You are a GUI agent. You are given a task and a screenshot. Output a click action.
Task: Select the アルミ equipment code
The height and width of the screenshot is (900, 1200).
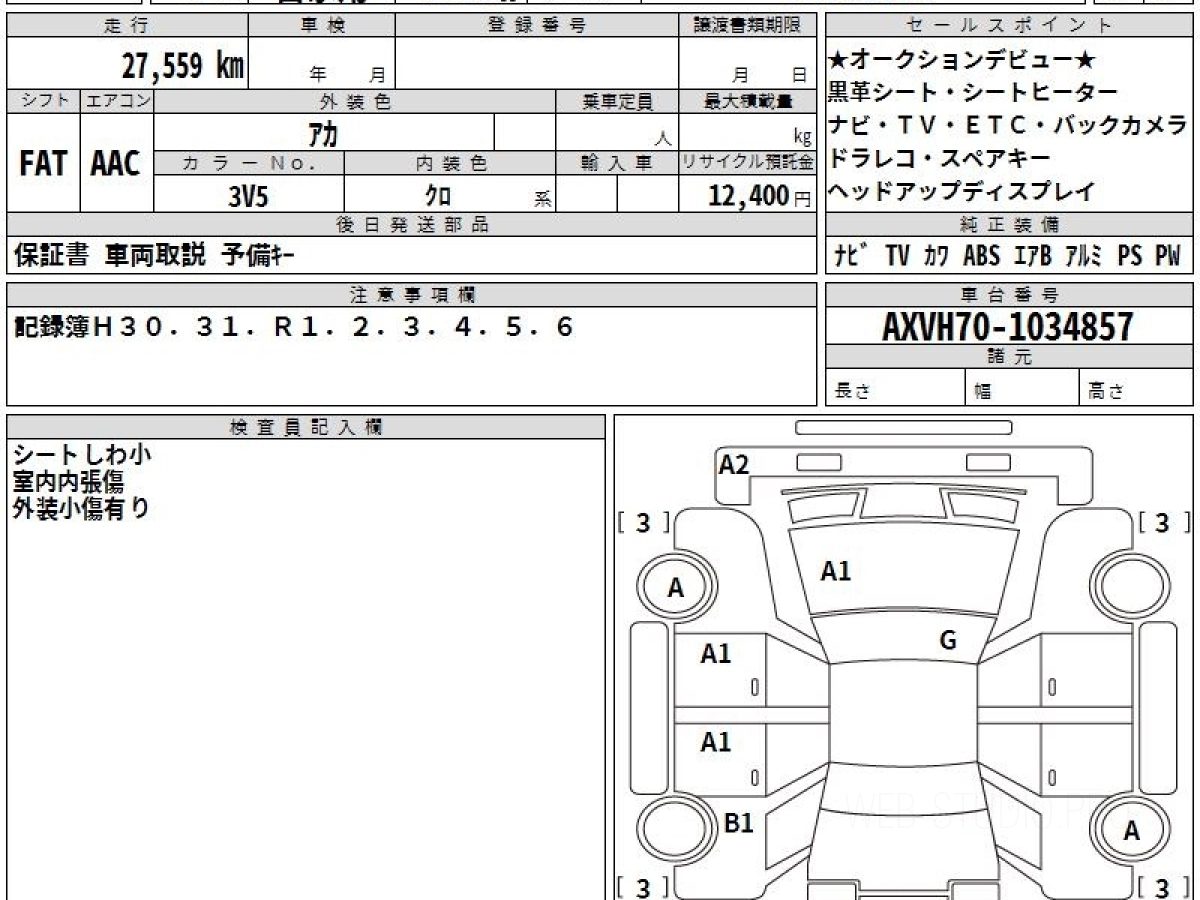[1084, 256]
